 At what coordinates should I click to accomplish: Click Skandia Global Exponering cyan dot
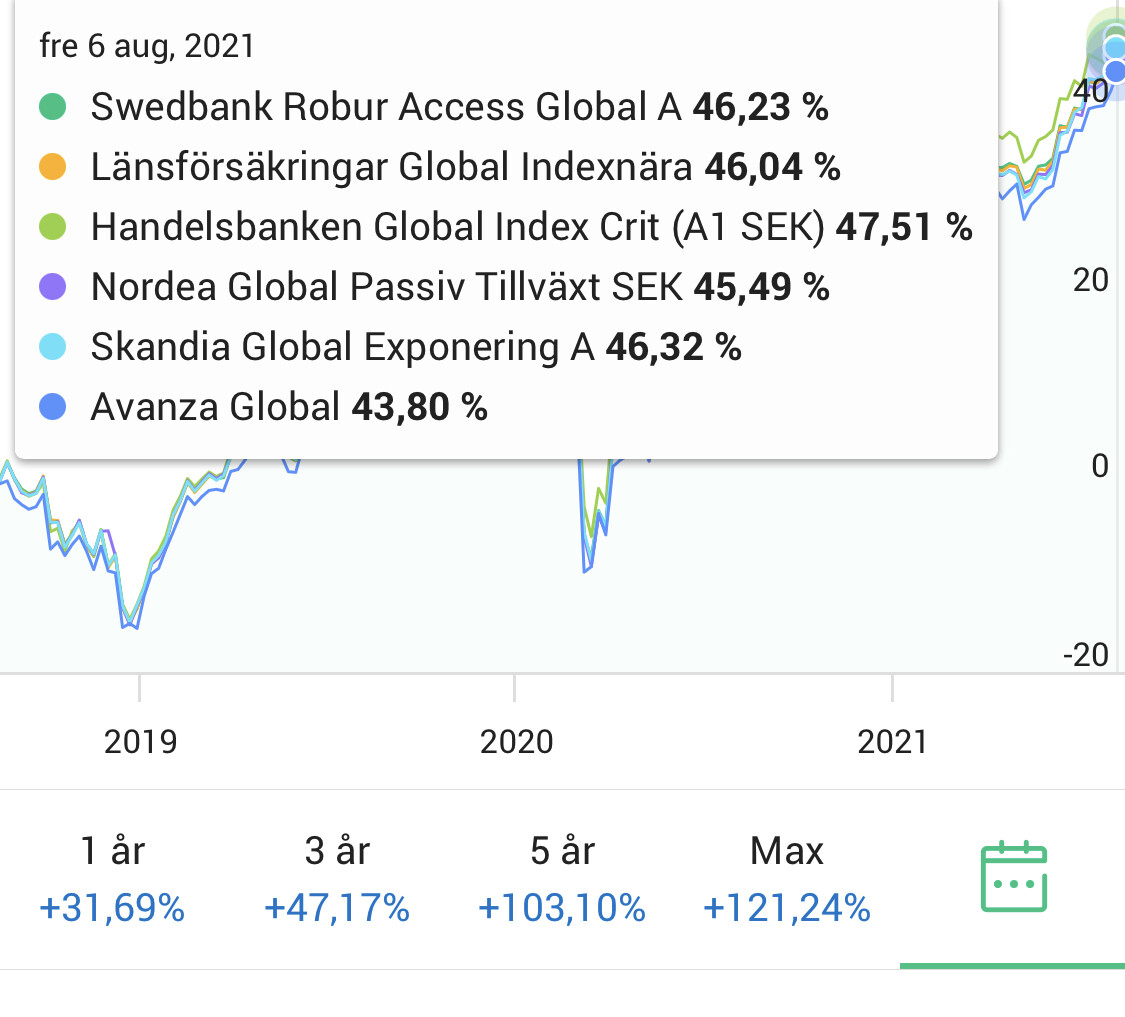[53, 347]
